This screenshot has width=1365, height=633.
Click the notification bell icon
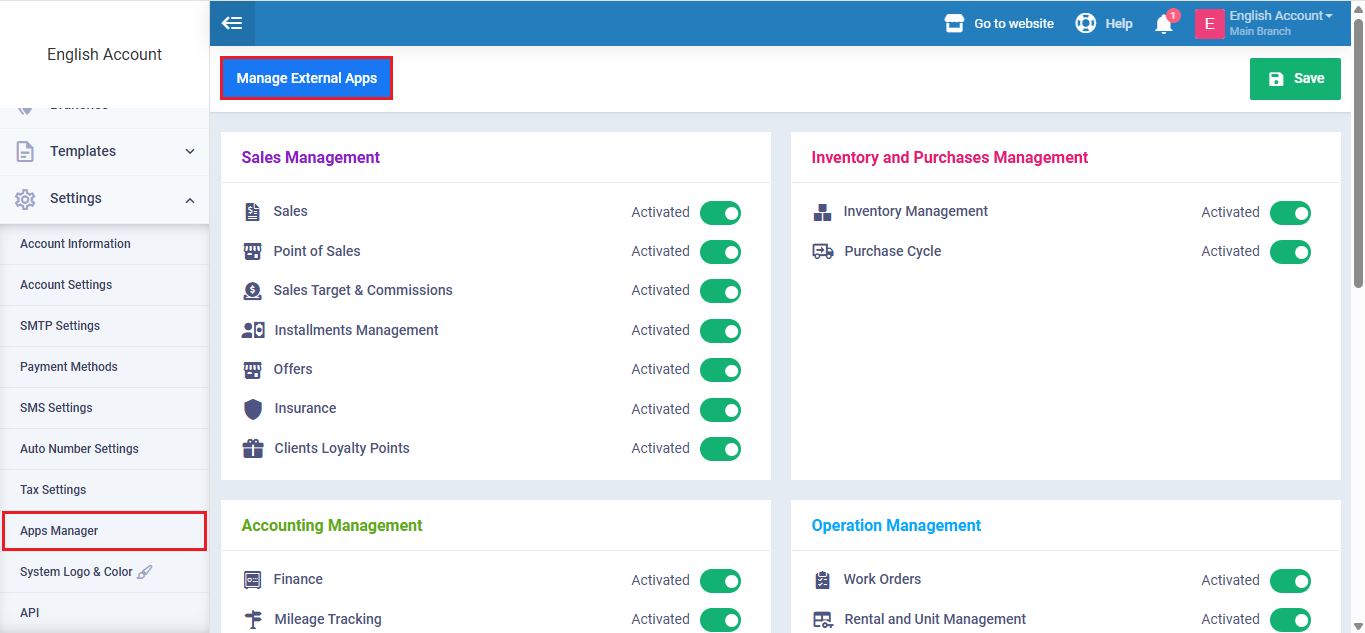point(1163,24)
